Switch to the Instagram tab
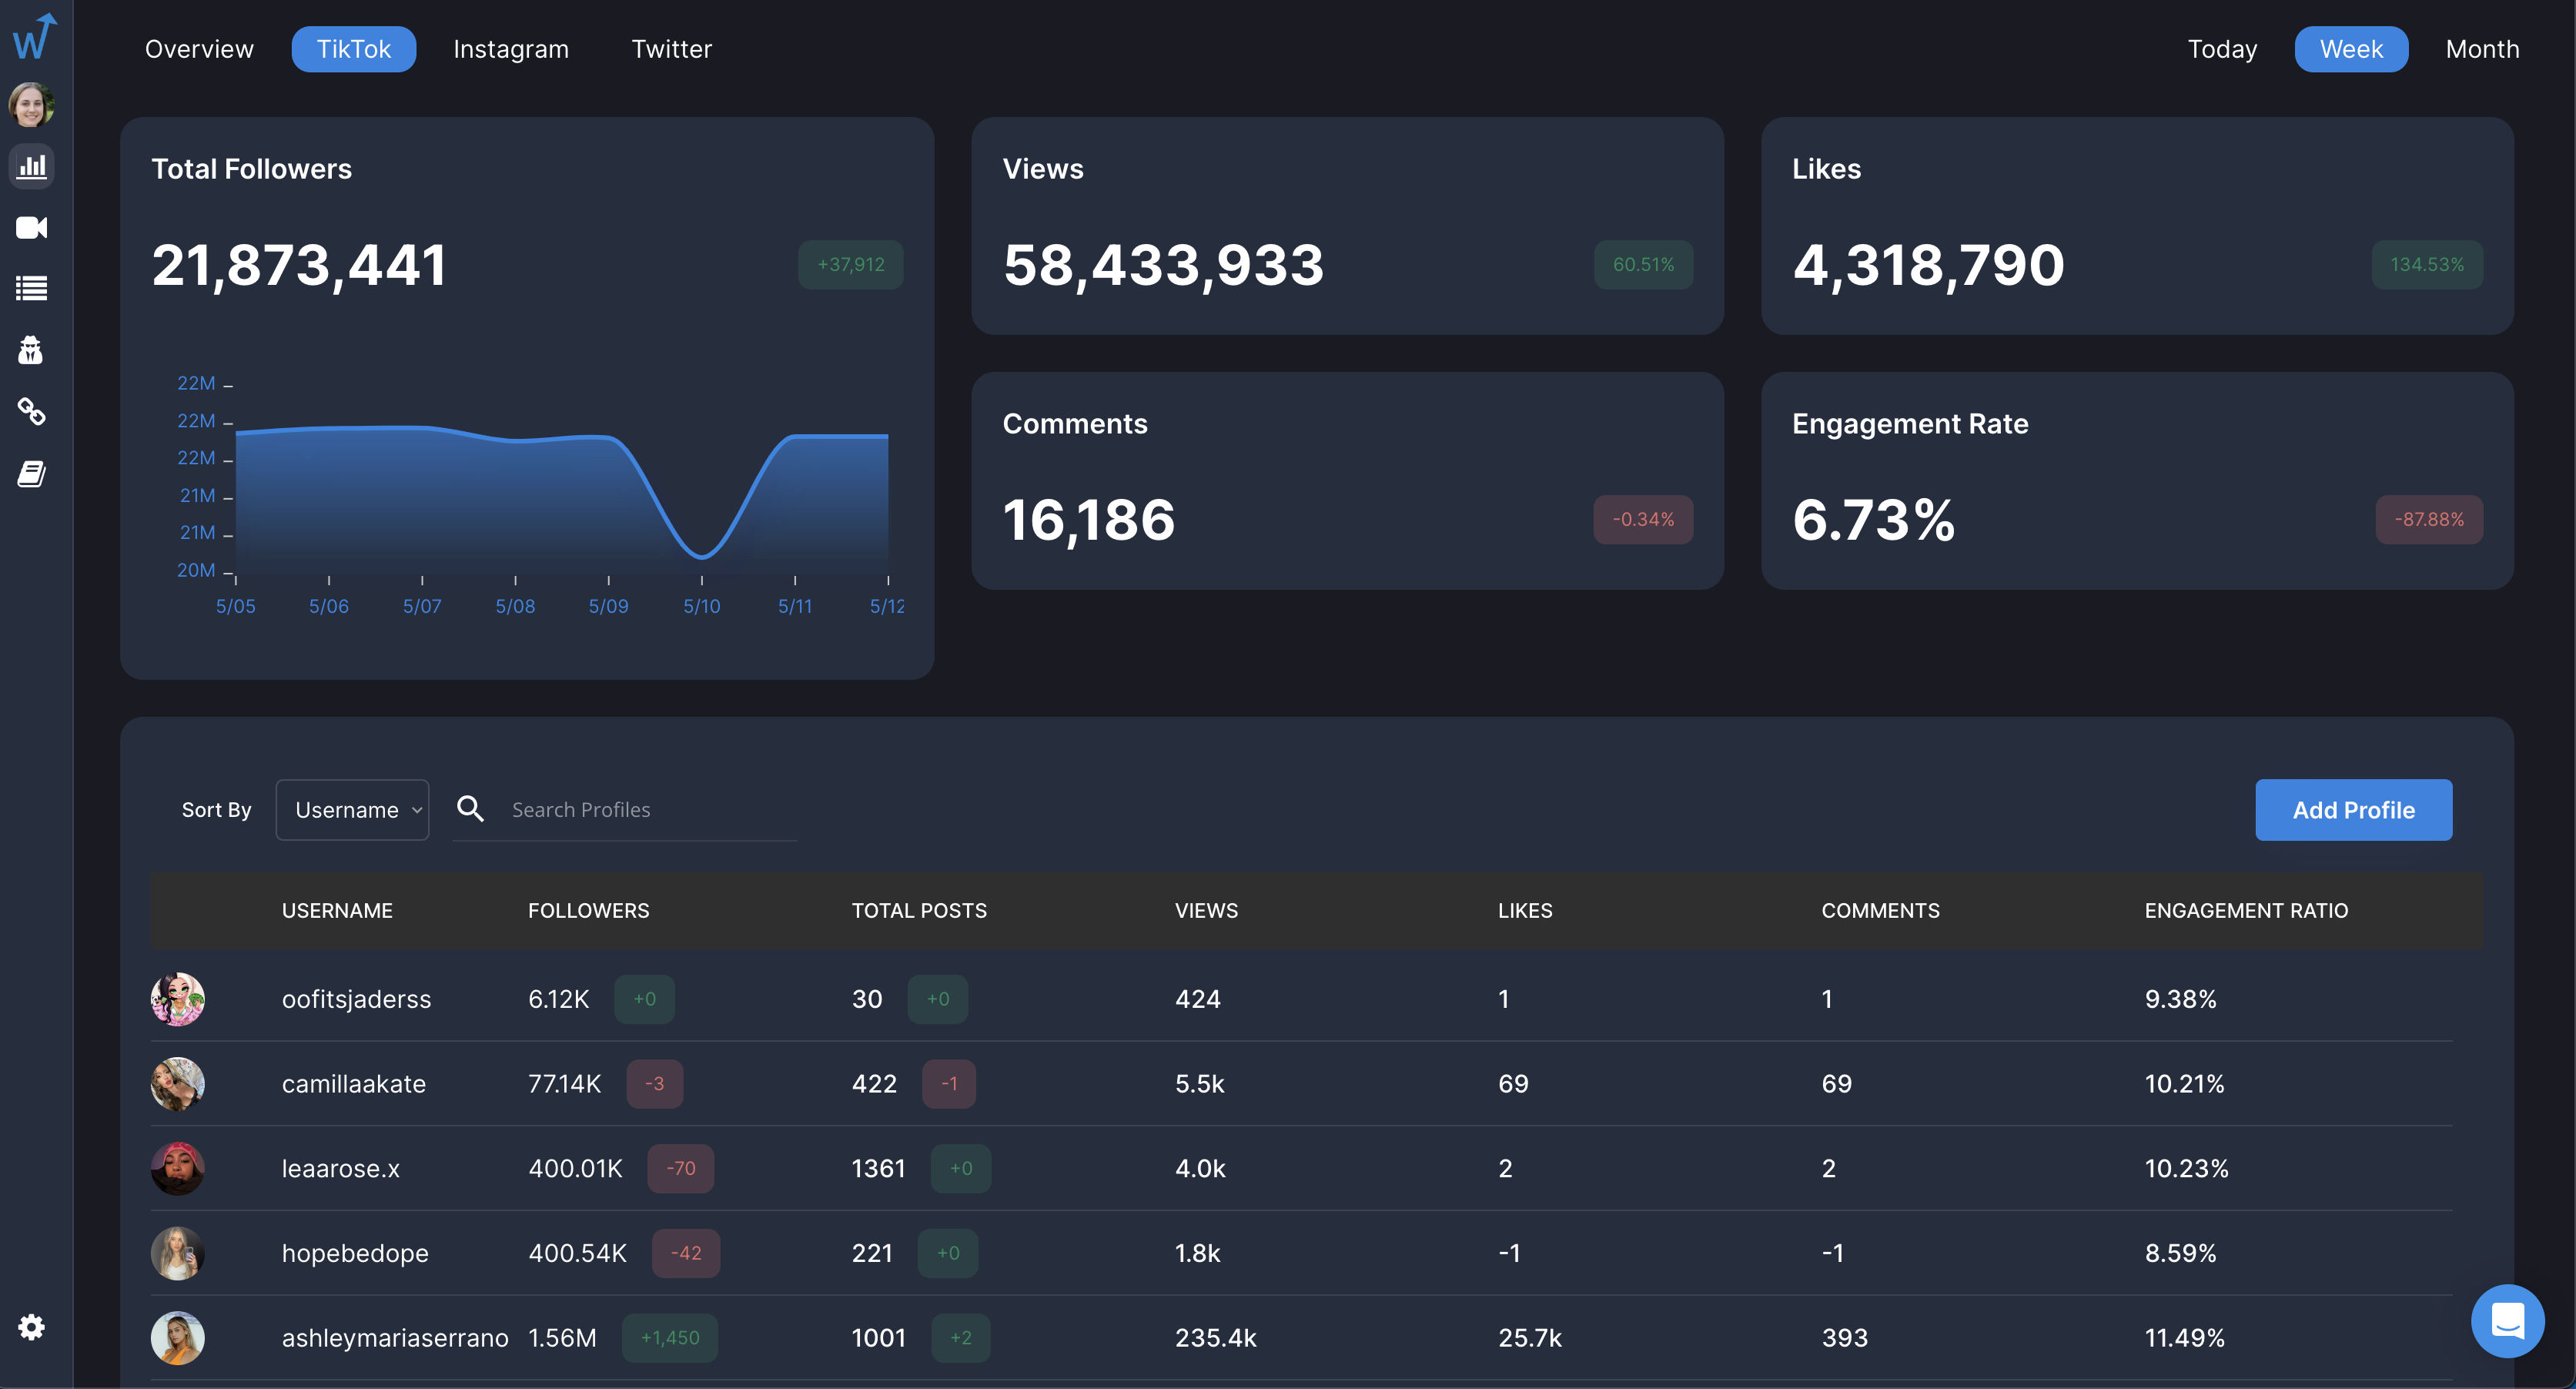2576x1389 pixels. click(510, 49)
